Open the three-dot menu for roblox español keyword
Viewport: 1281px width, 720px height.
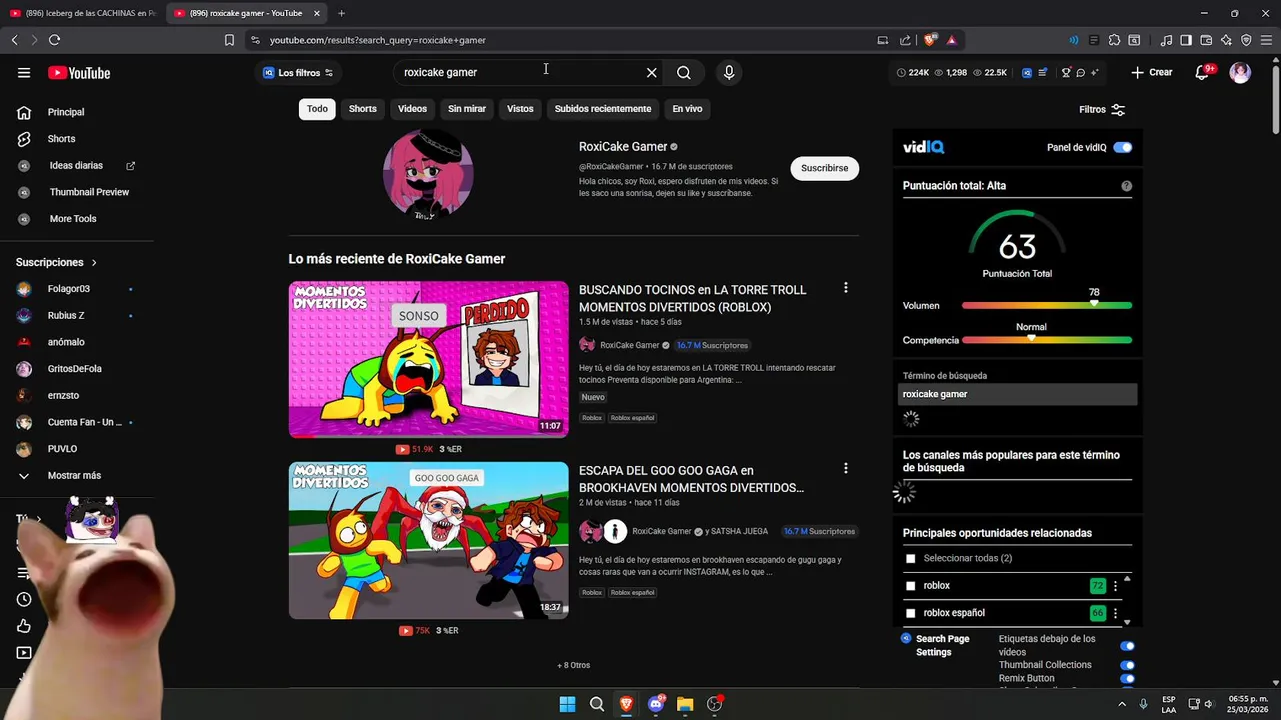pos(1115,613)
